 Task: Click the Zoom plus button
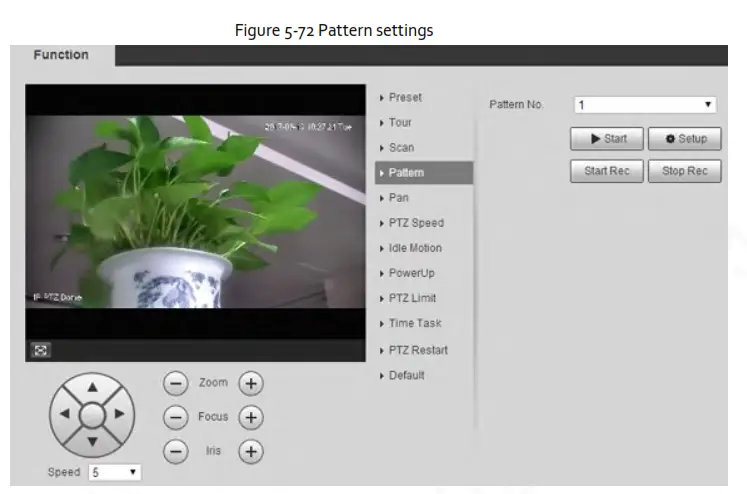click(250, 383)
